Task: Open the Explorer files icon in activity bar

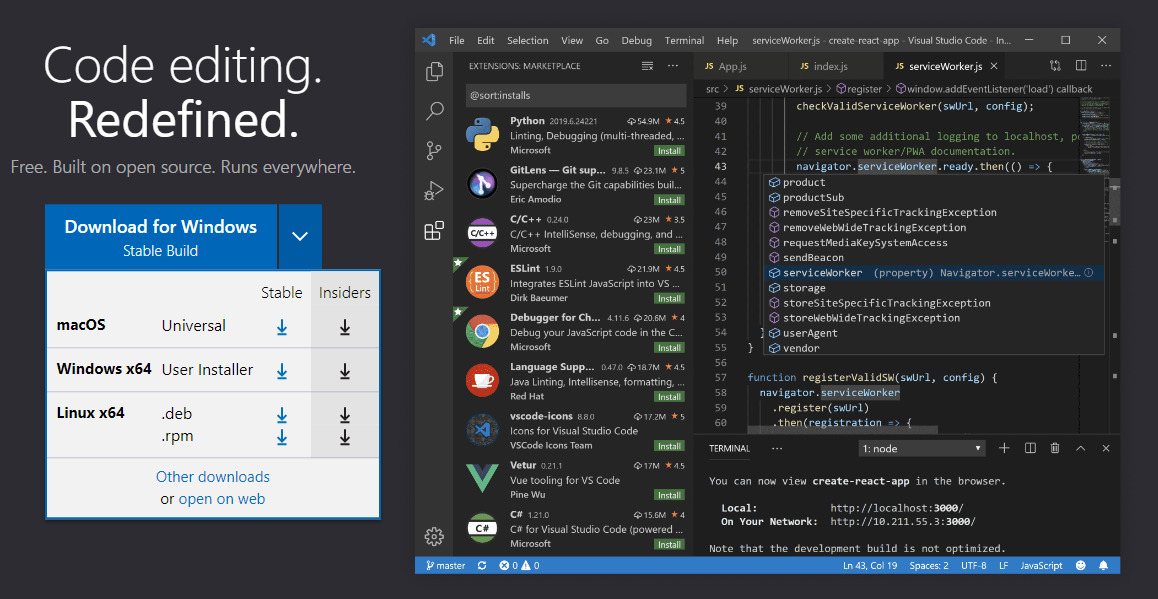Action: click(x=435, y=72)
